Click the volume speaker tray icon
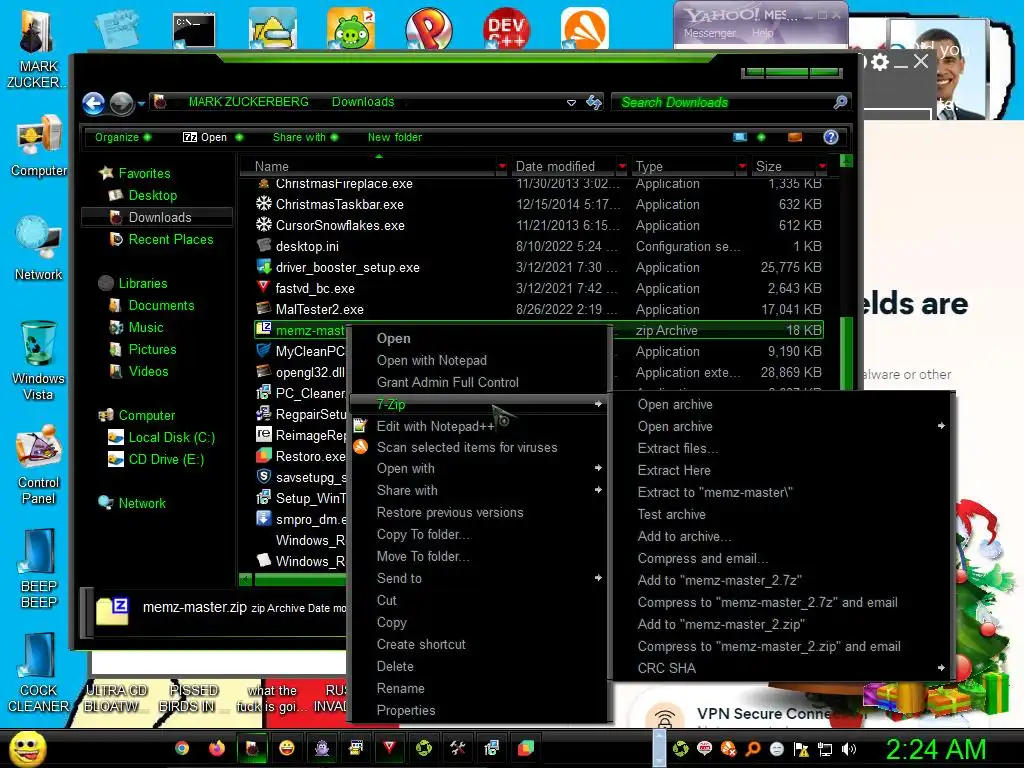 click(x=849, y=749)
